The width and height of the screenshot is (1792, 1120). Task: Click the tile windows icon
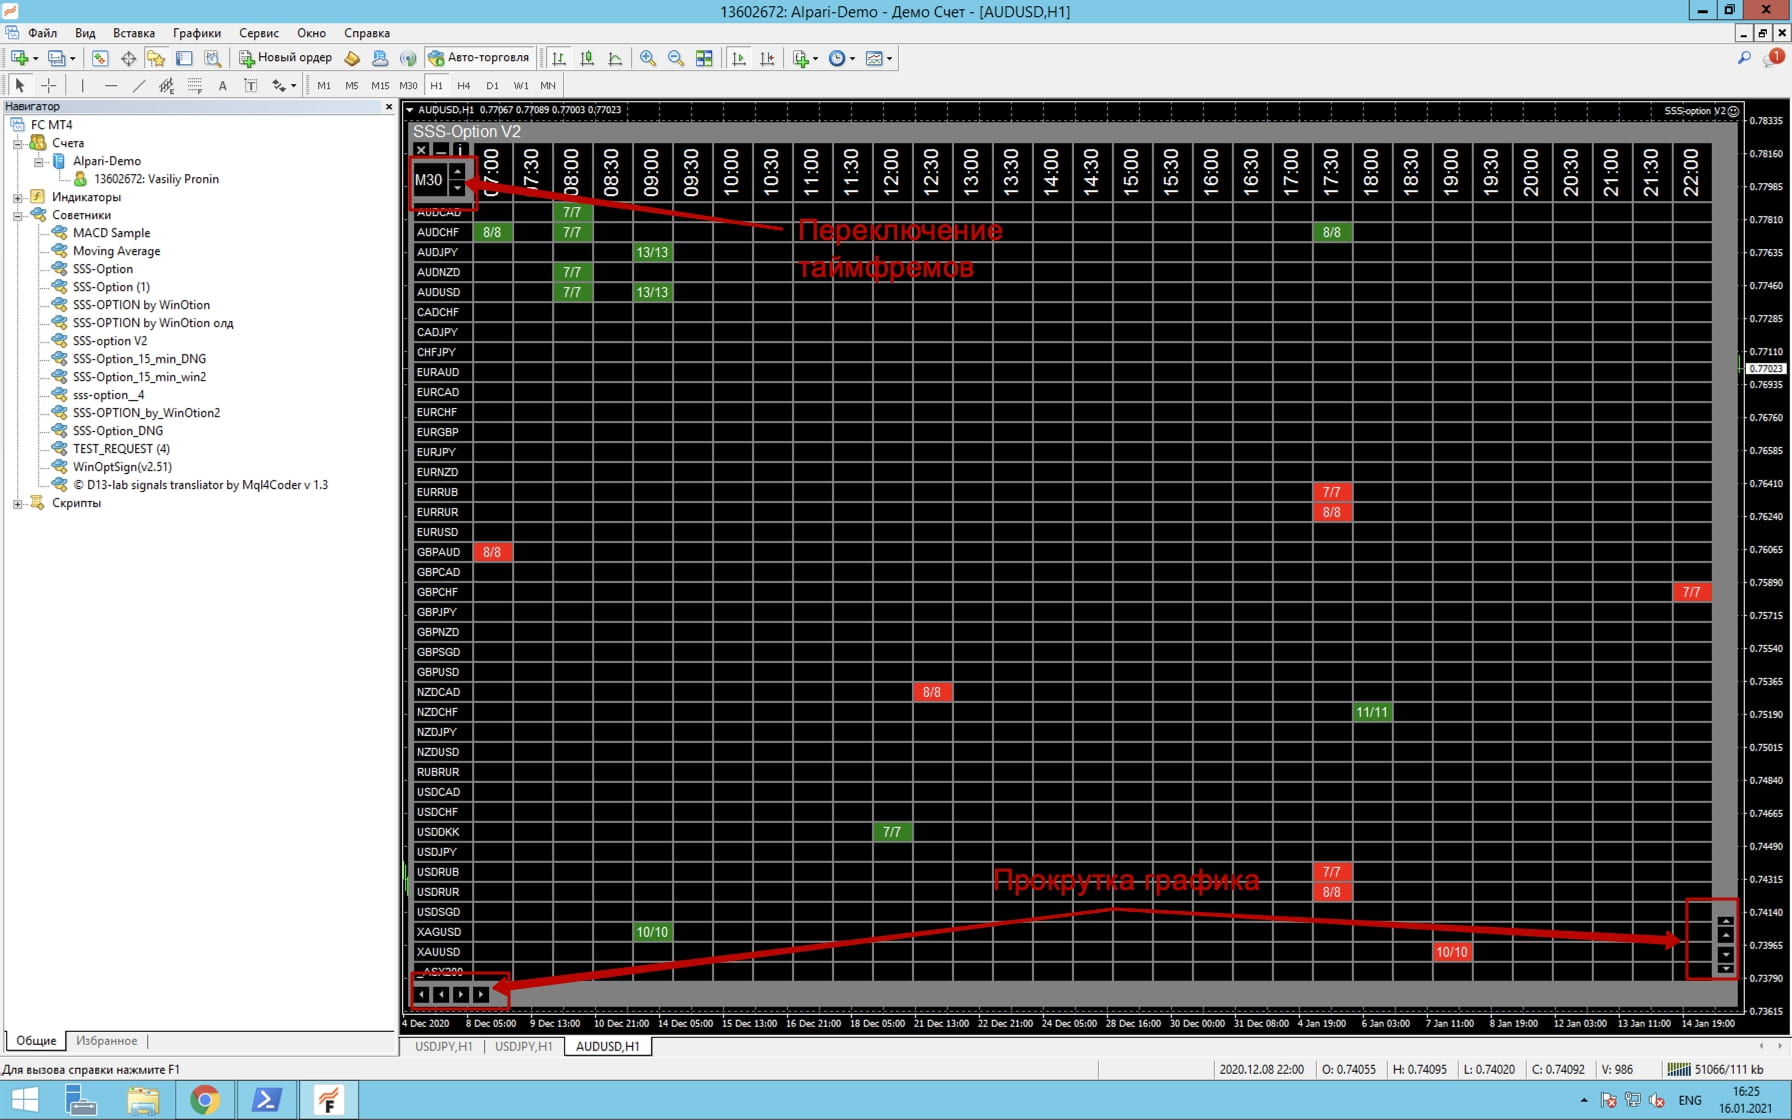704,58
